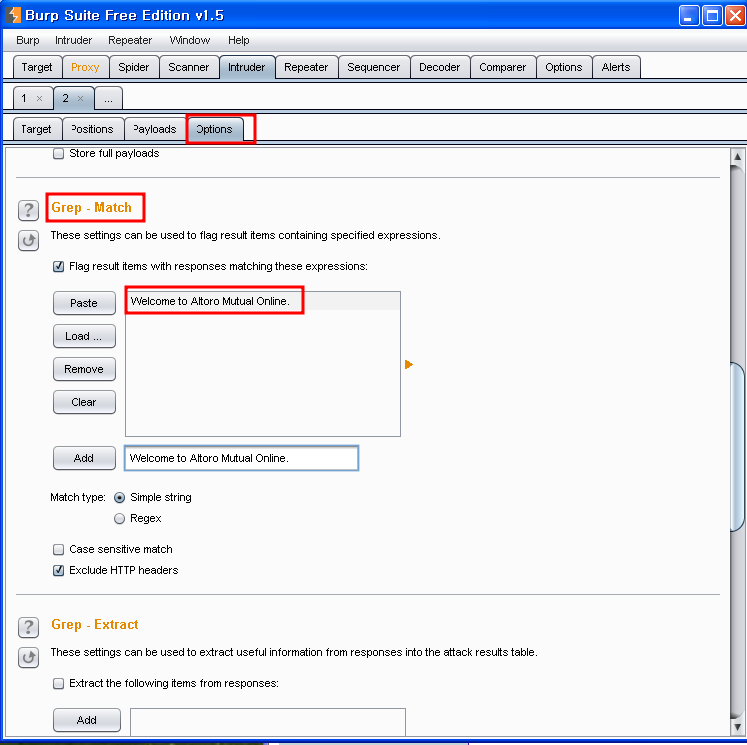Switch to the Spider tab
Screen dimensions: 747x745
[x=134, y=67]
